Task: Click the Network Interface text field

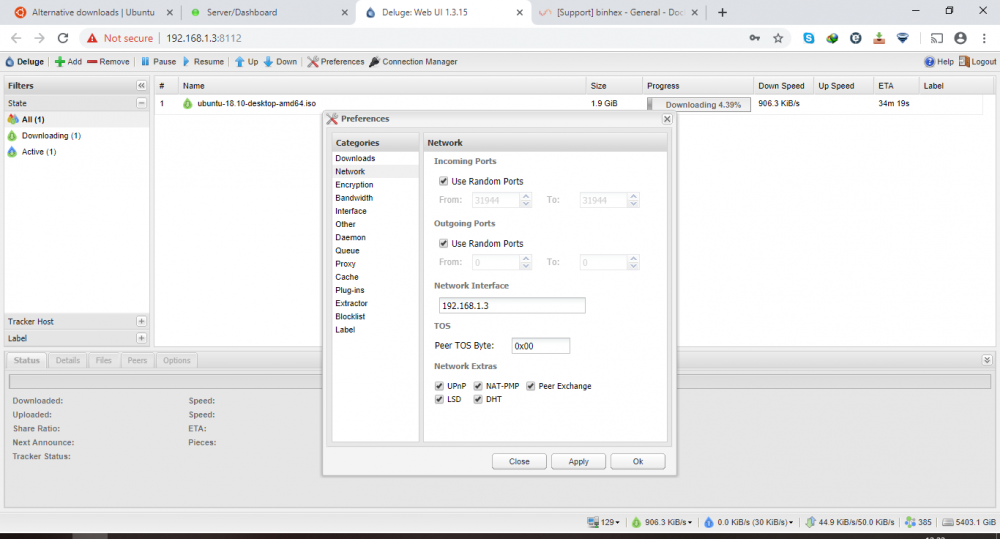Action: (512, 306)
